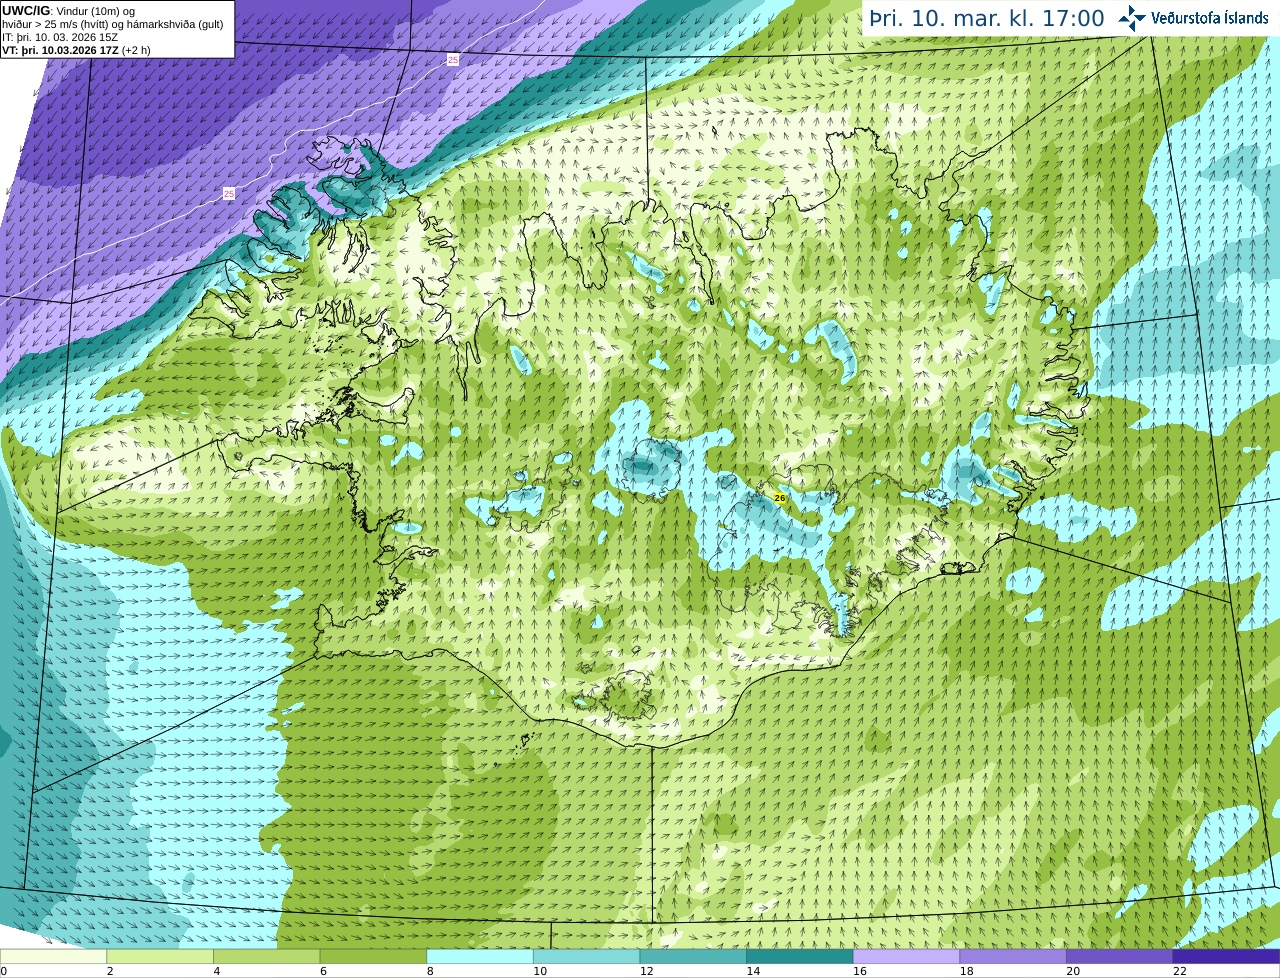Image resolution: width=1280 pixels, height=978 pixels.
Task: Click the legend value 8
Action: click(x=430, y=971)
